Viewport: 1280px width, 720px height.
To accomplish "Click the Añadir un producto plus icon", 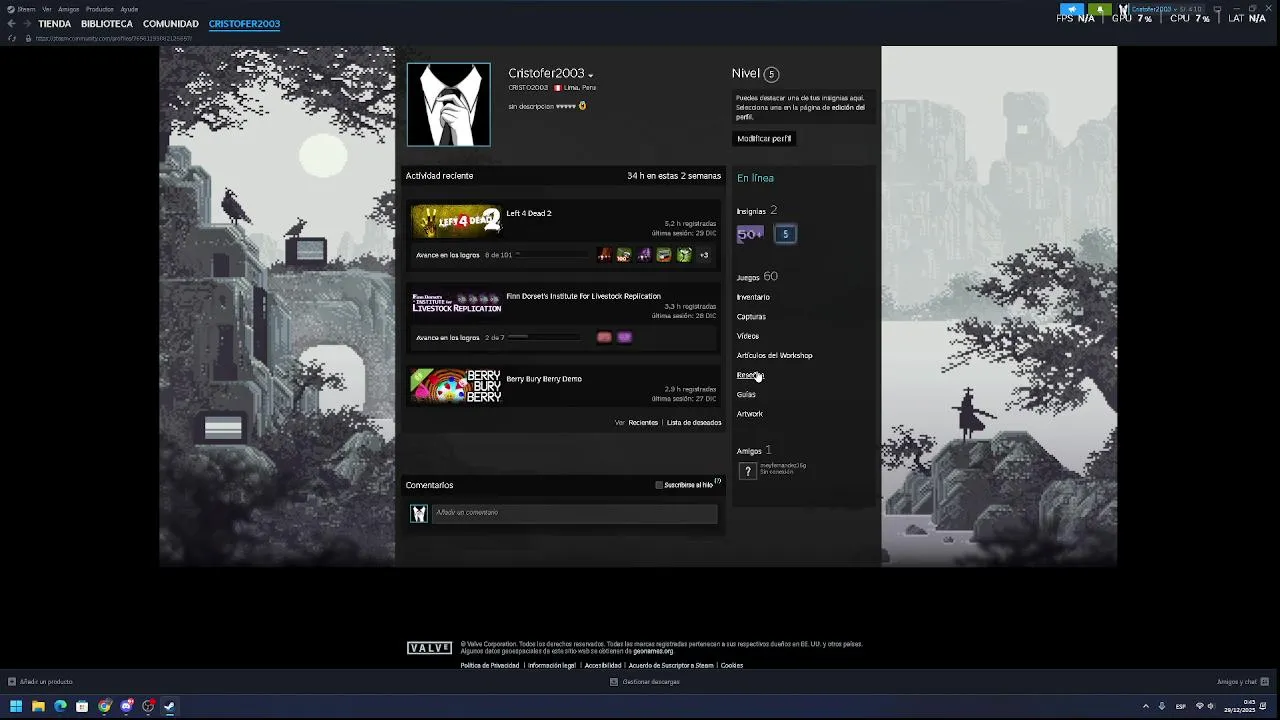I will (x=11, y=682).
